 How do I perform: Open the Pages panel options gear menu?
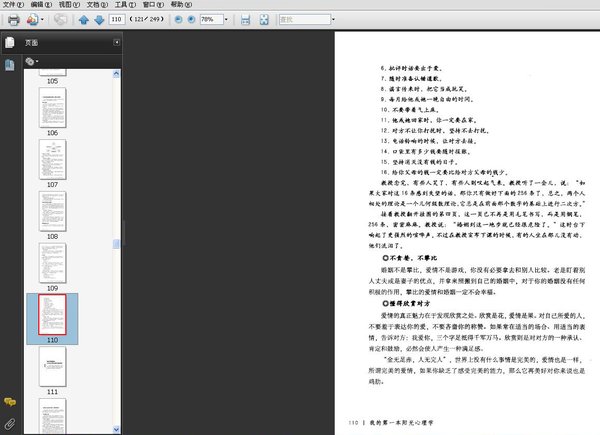coord(31,61)
